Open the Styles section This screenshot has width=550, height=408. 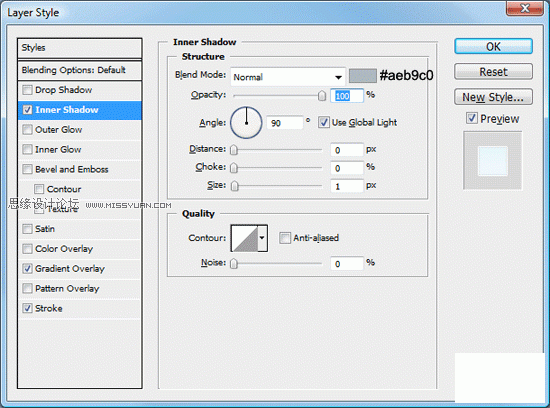(x=80, y=48)
